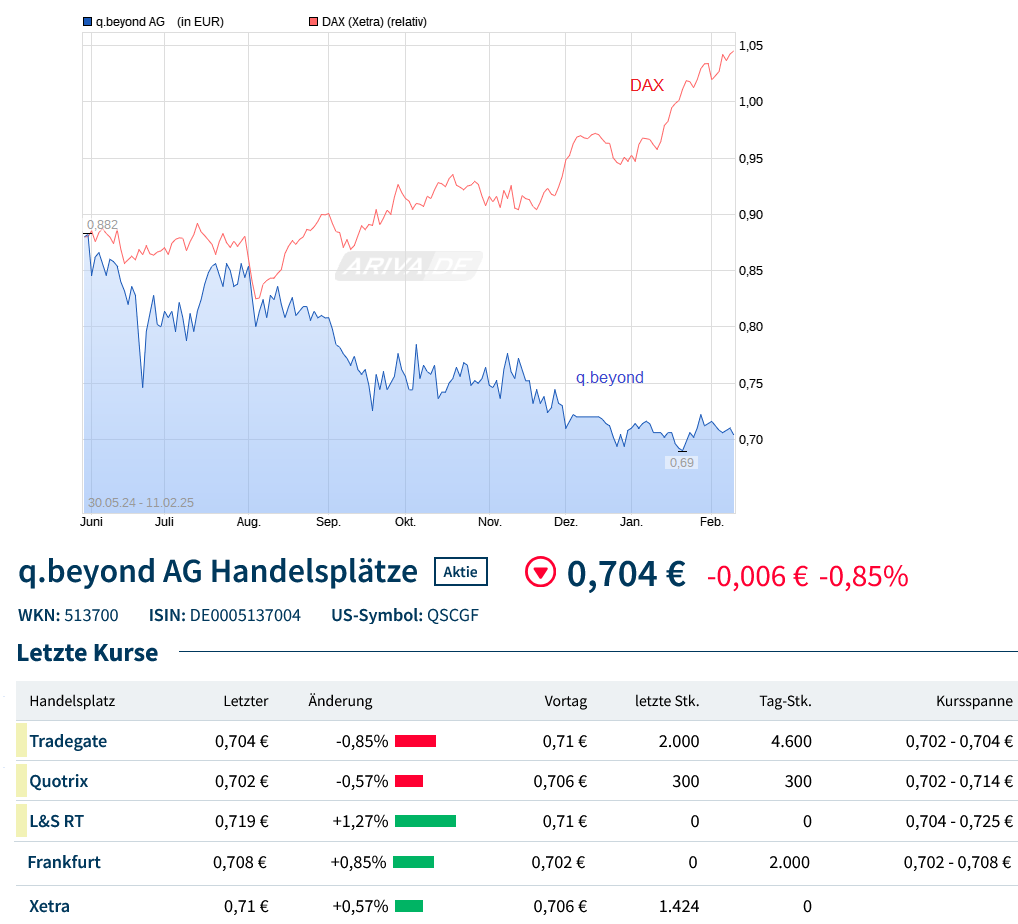Click the green change bar for L&S RT
This screenshot has width=1018, height=924.
tap(424, 820)
